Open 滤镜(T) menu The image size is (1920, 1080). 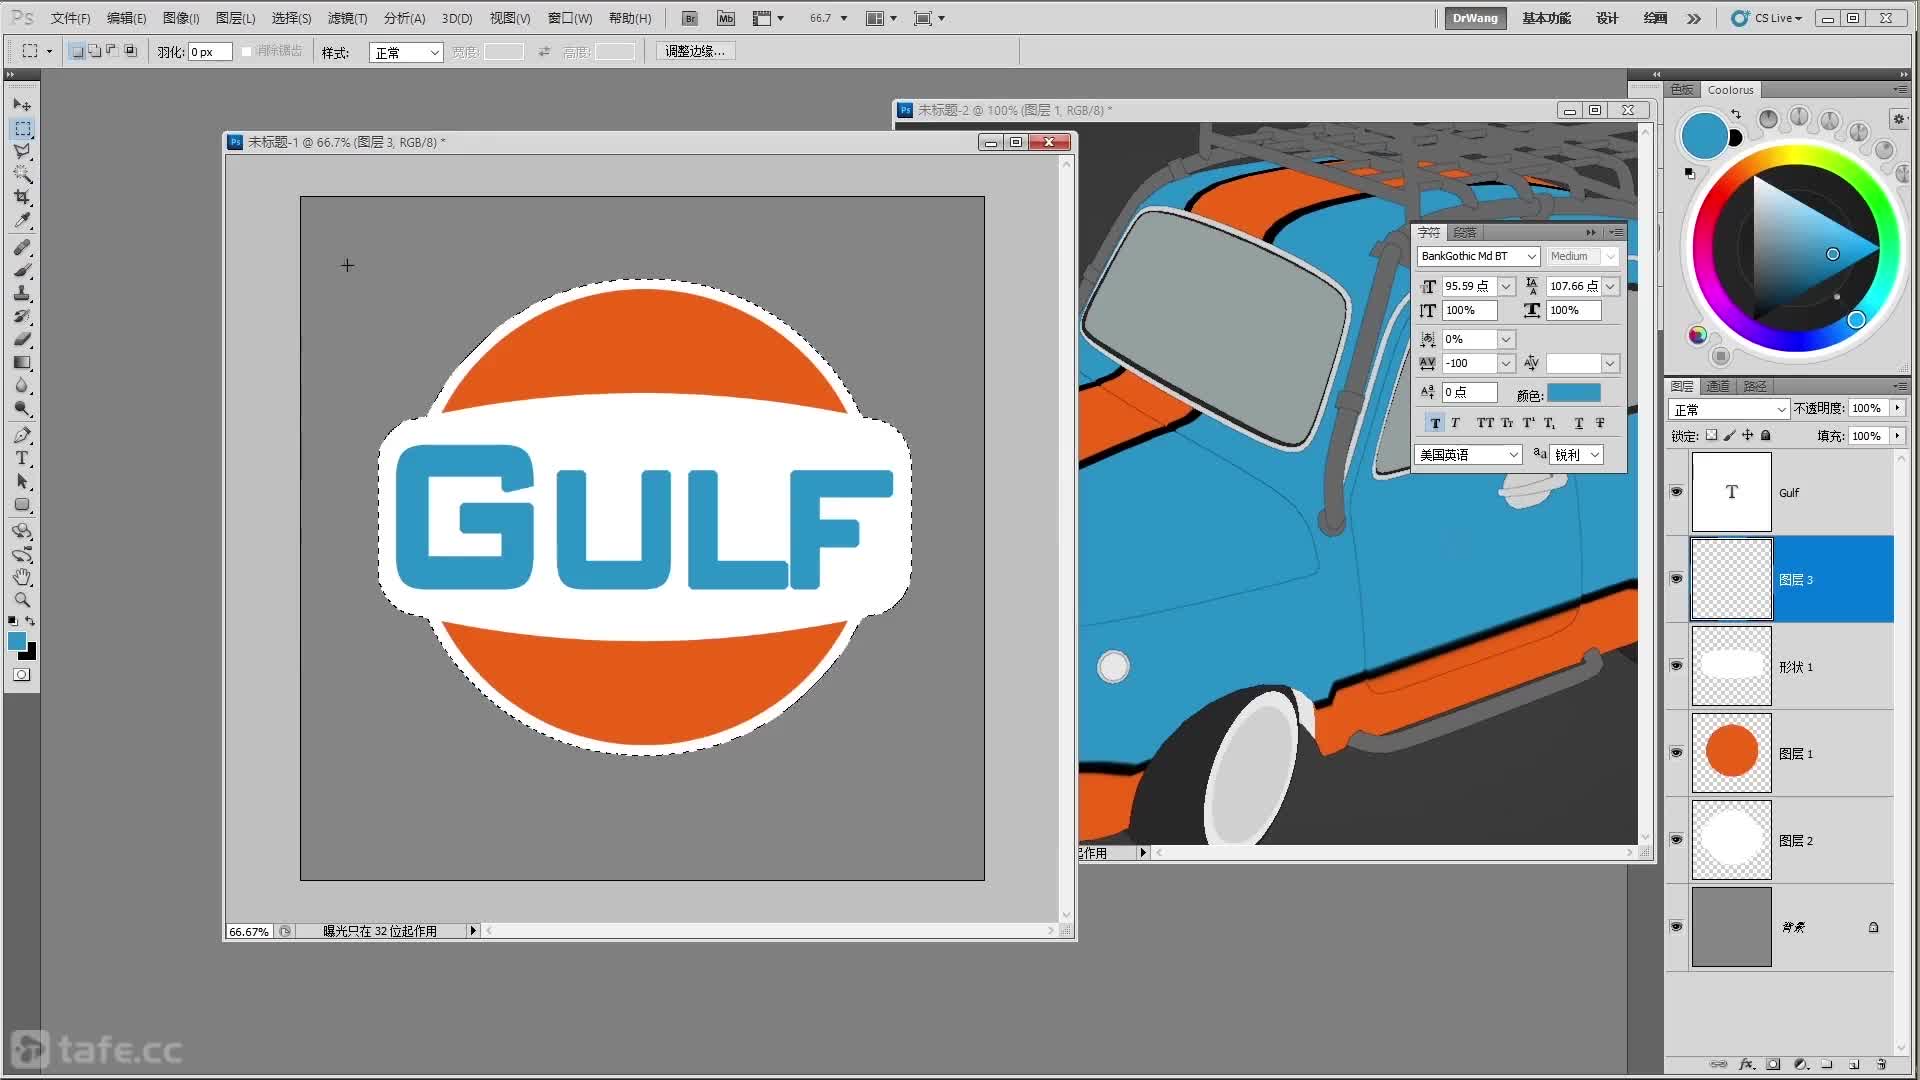click(x=347, y=18)
